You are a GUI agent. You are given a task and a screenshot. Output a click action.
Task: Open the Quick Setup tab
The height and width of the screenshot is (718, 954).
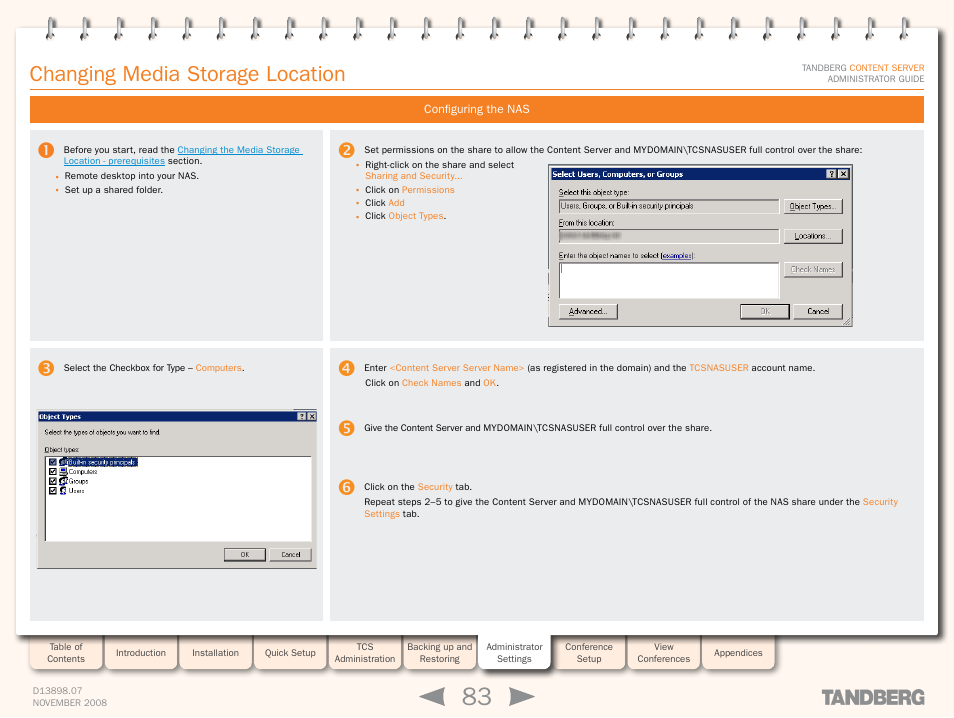click(x=290, y=652)
